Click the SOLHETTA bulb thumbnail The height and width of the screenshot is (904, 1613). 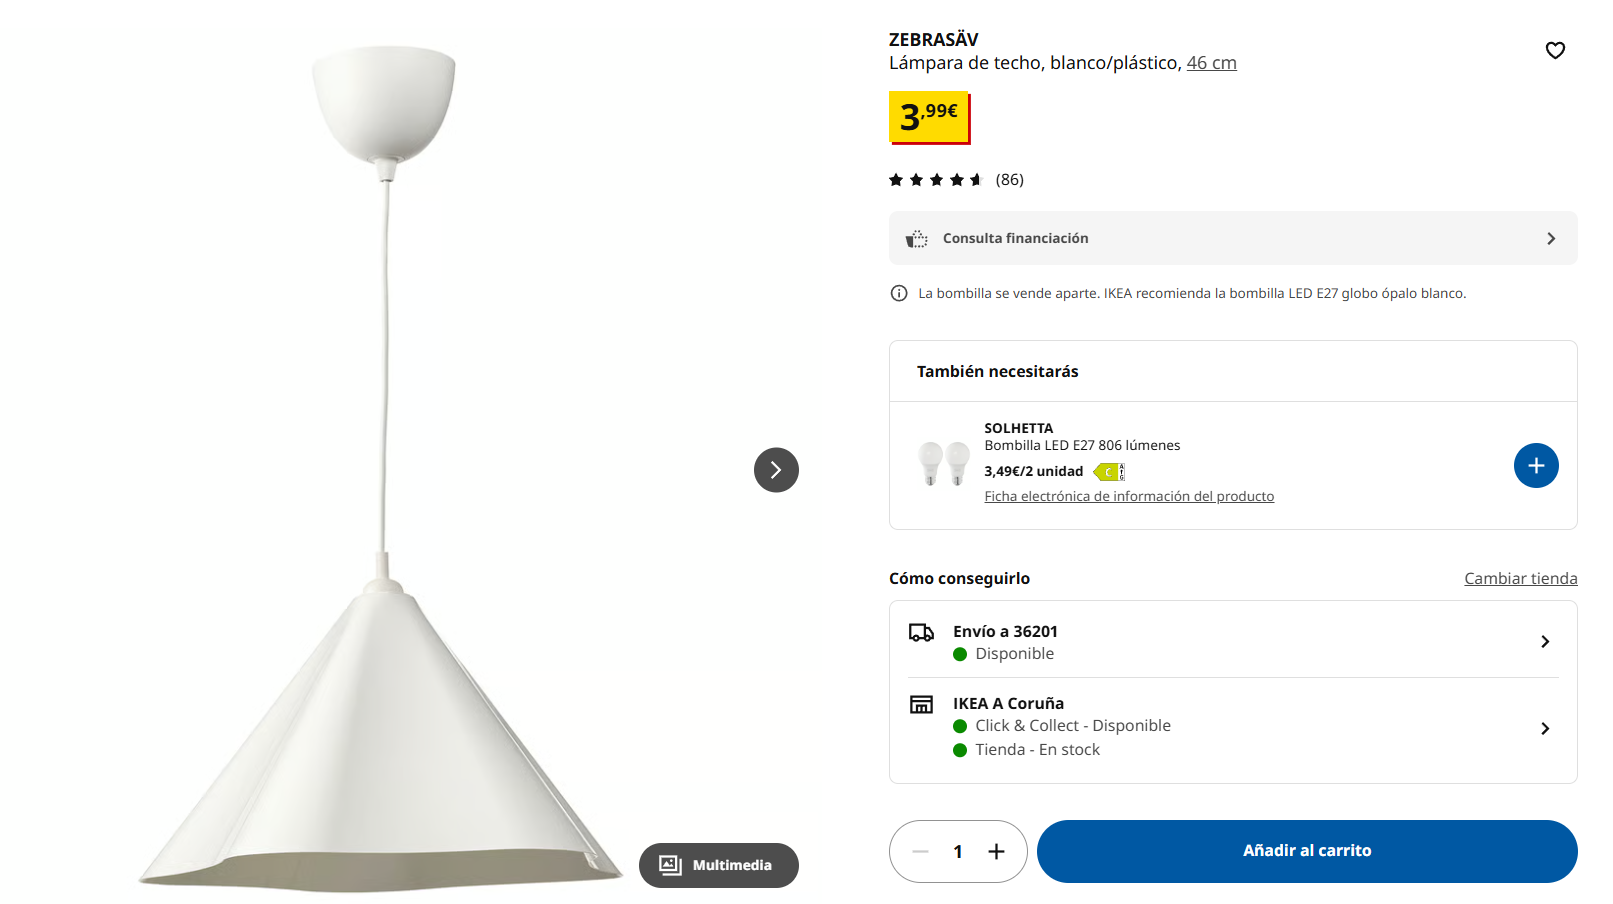point(944,464)
